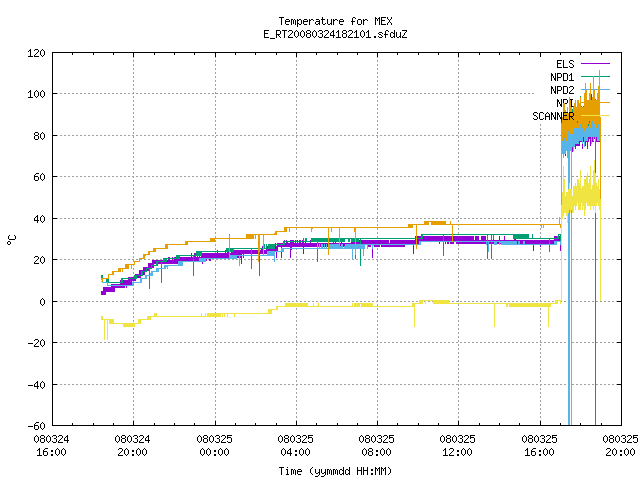This screenshot has height=480, width=640.
Task: Click the NPD2 legend label
Action: tap(562, 90)
